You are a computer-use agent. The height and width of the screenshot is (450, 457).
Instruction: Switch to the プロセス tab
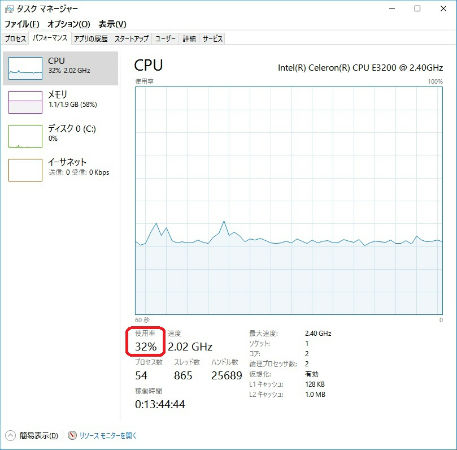click(15, 39)
